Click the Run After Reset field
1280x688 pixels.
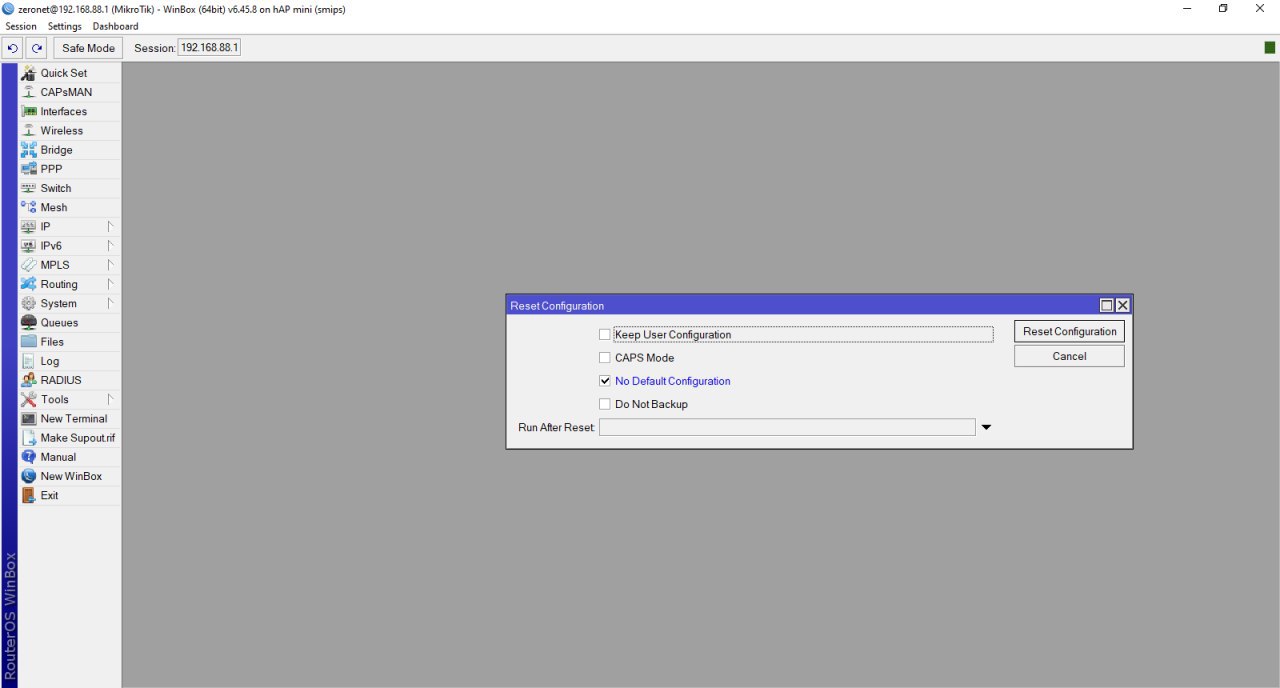[x=787, y=427]
